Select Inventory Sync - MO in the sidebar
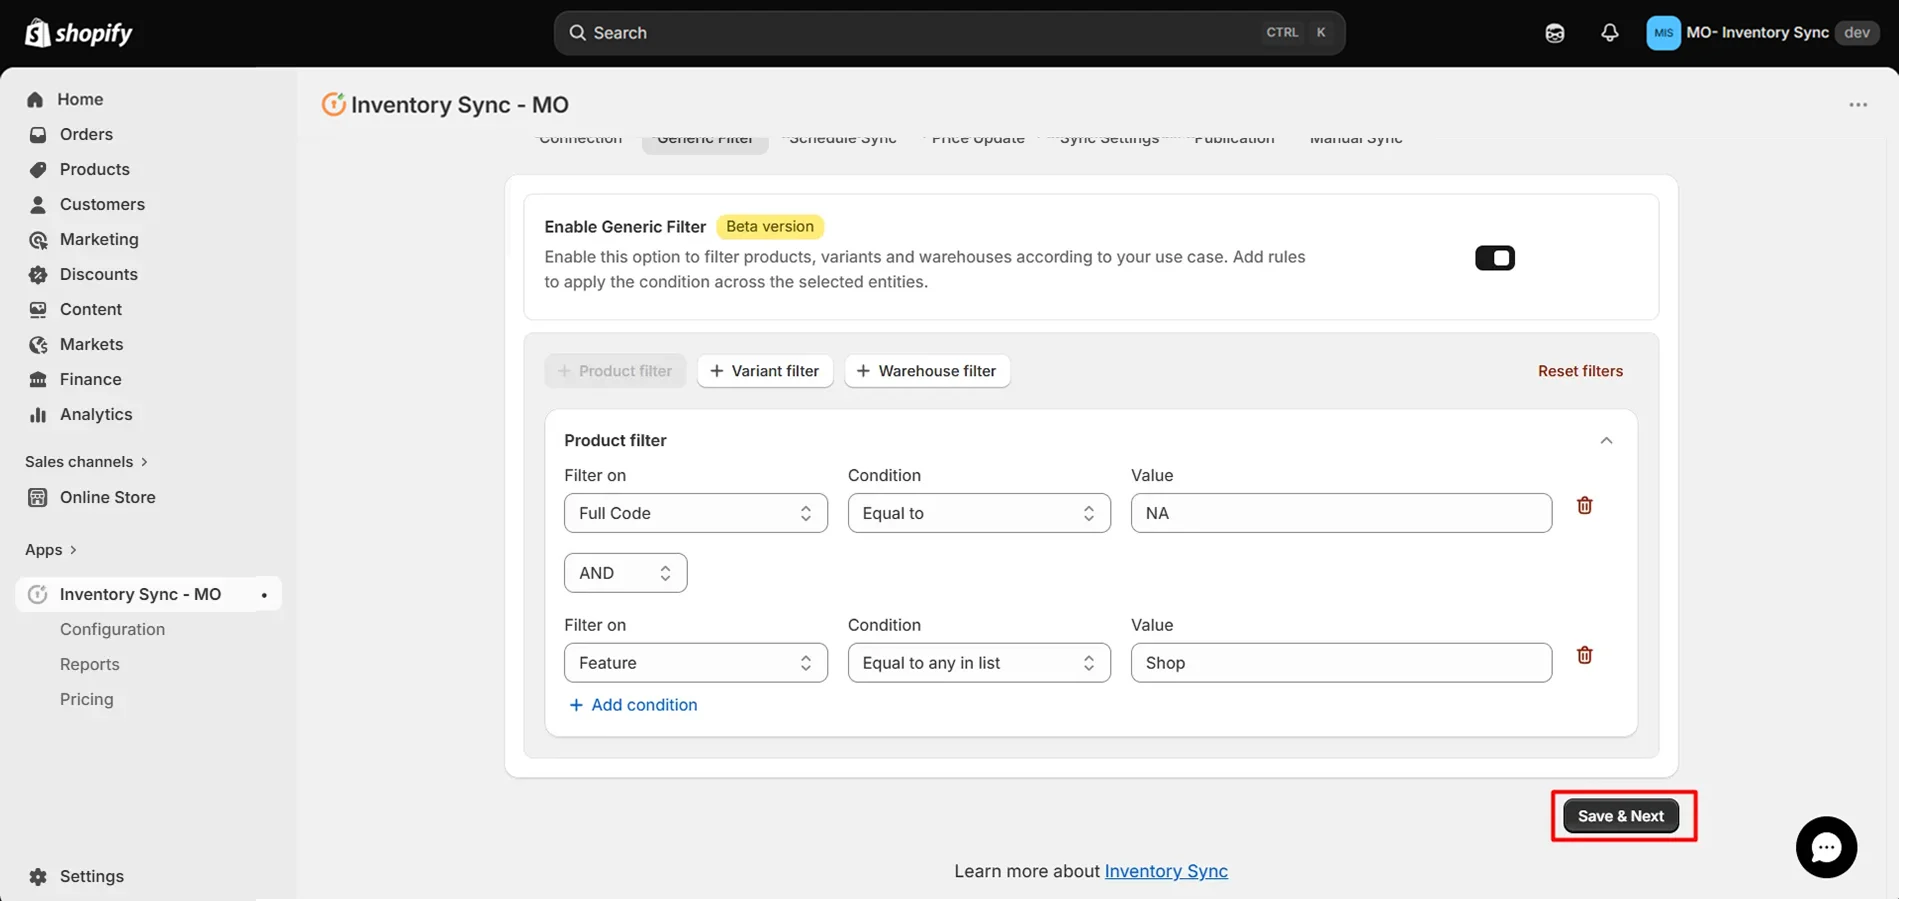The height and width of the screenshot is (901, 1919). coord(148,594)
